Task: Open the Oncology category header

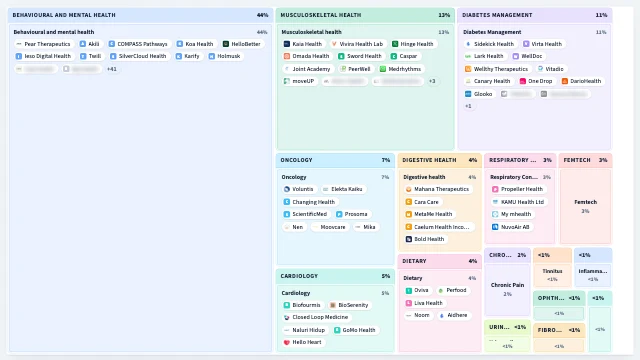Action: pos(335,160)
